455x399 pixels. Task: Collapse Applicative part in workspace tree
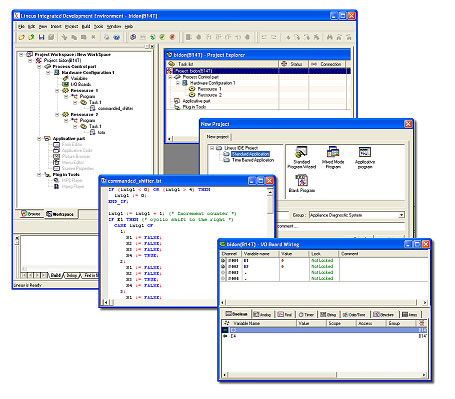(x=39, y=138)
